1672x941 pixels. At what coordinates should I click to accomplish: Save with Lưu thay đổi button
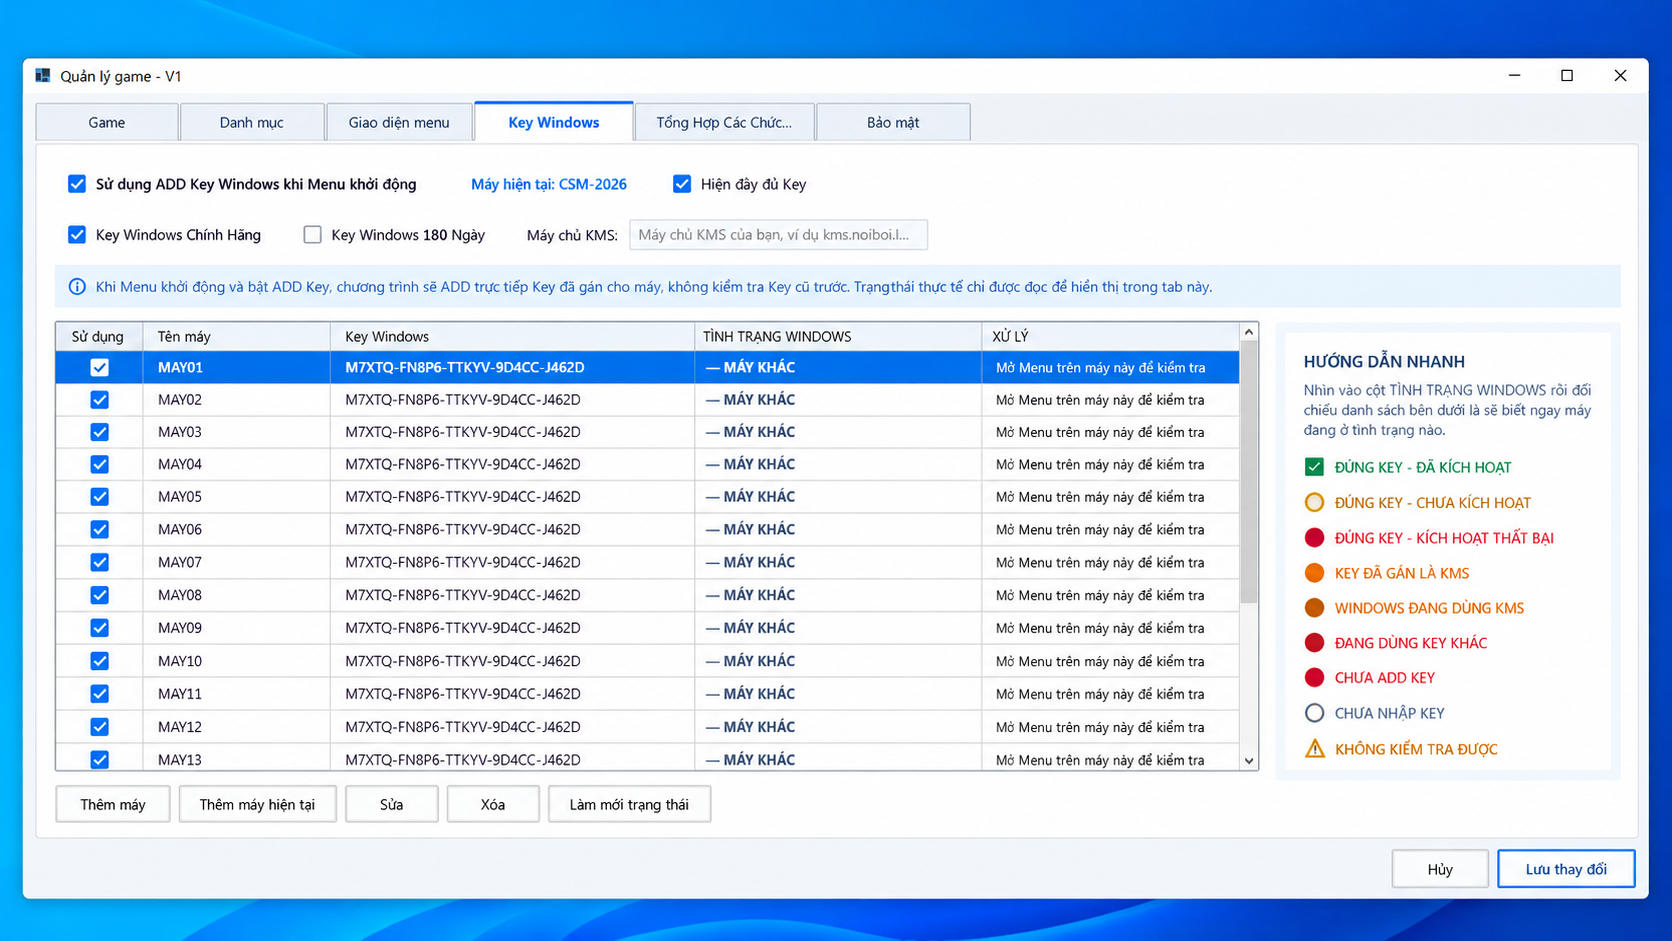click(1566, 869)
